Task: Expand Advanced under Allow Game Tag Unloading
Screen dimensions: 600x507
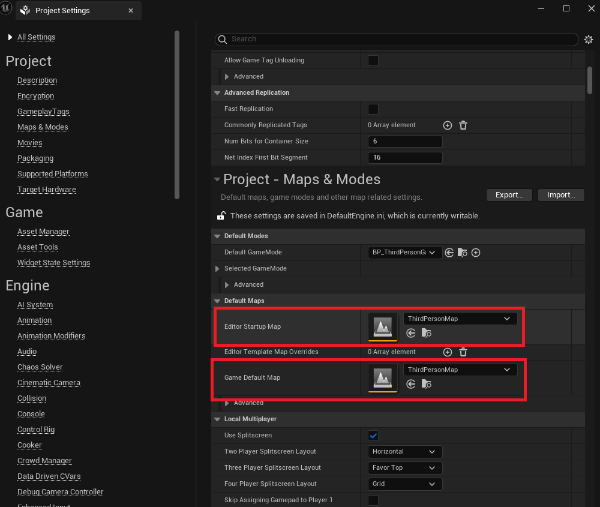Action: (227, 77)
